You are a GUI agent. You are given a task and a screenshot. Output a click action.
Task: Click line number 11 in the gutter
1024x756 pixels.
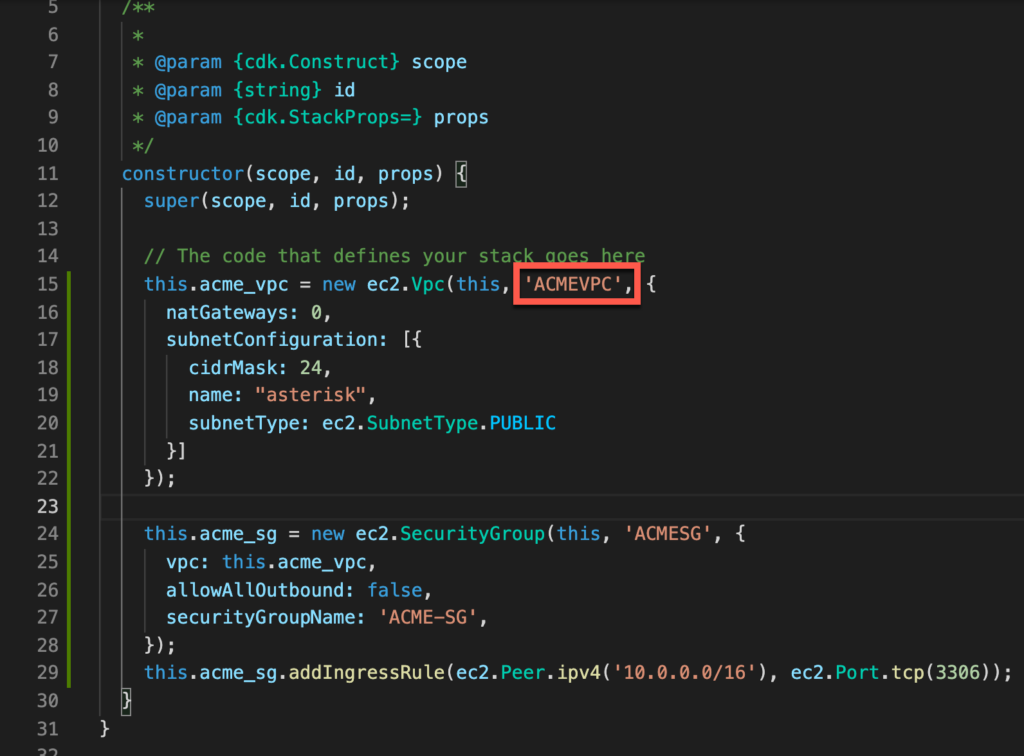point(48,174)
